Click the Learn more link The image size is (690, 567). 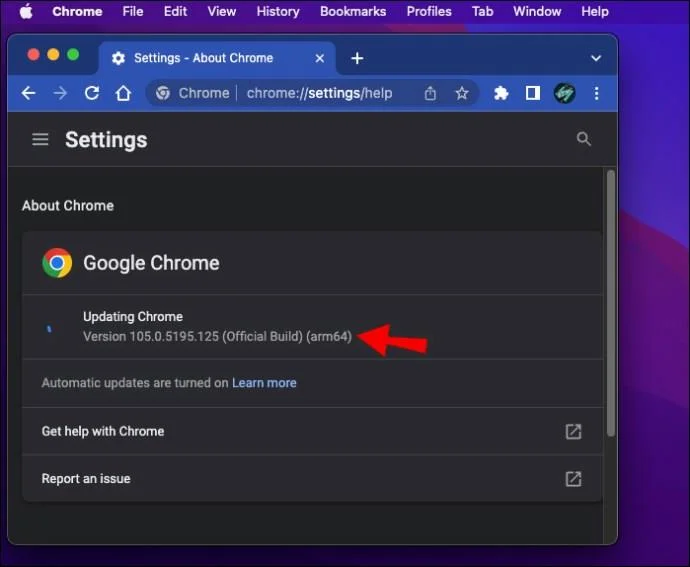point(264,383)
